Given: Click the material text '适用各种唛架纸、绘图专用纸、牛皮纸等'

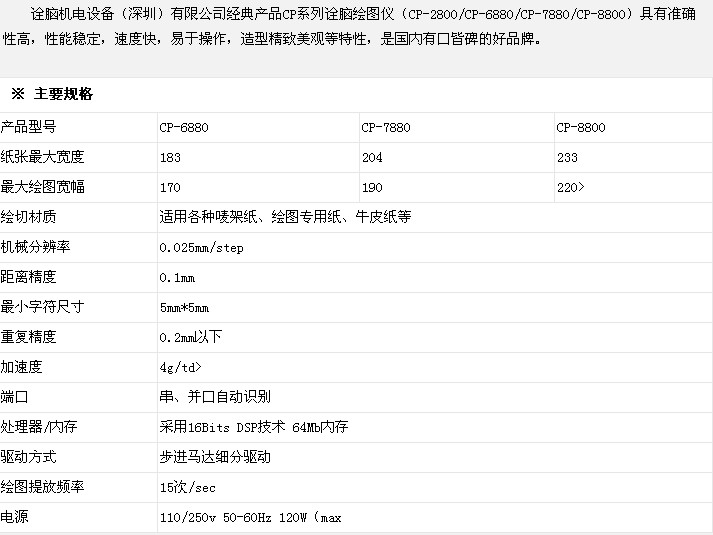Looking at the screenshot, I should 285,217.
